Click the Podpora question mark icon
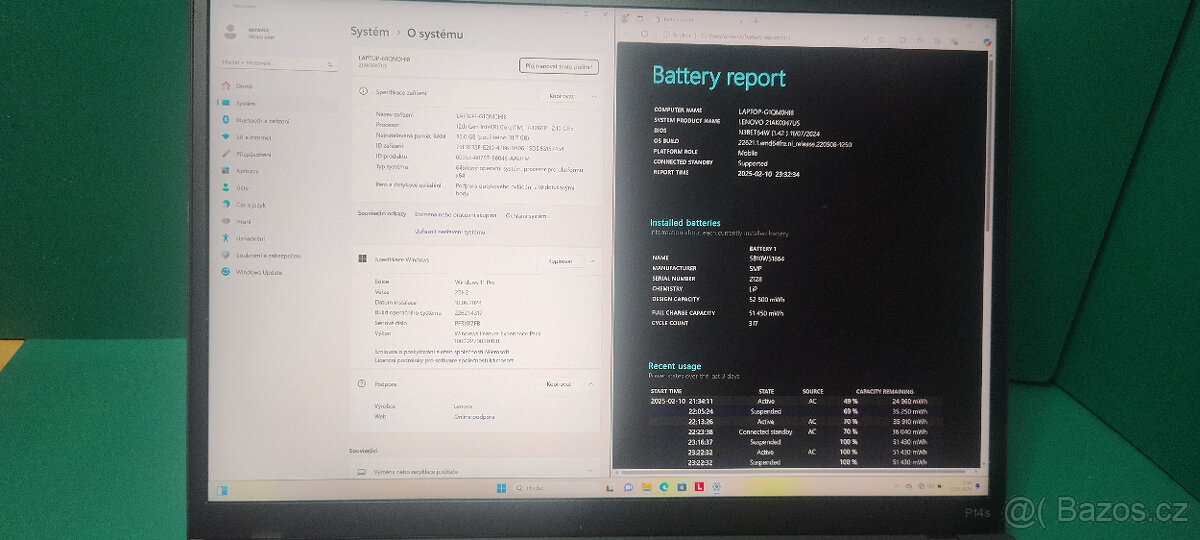 pyautogui.click(x=362, y=383)
